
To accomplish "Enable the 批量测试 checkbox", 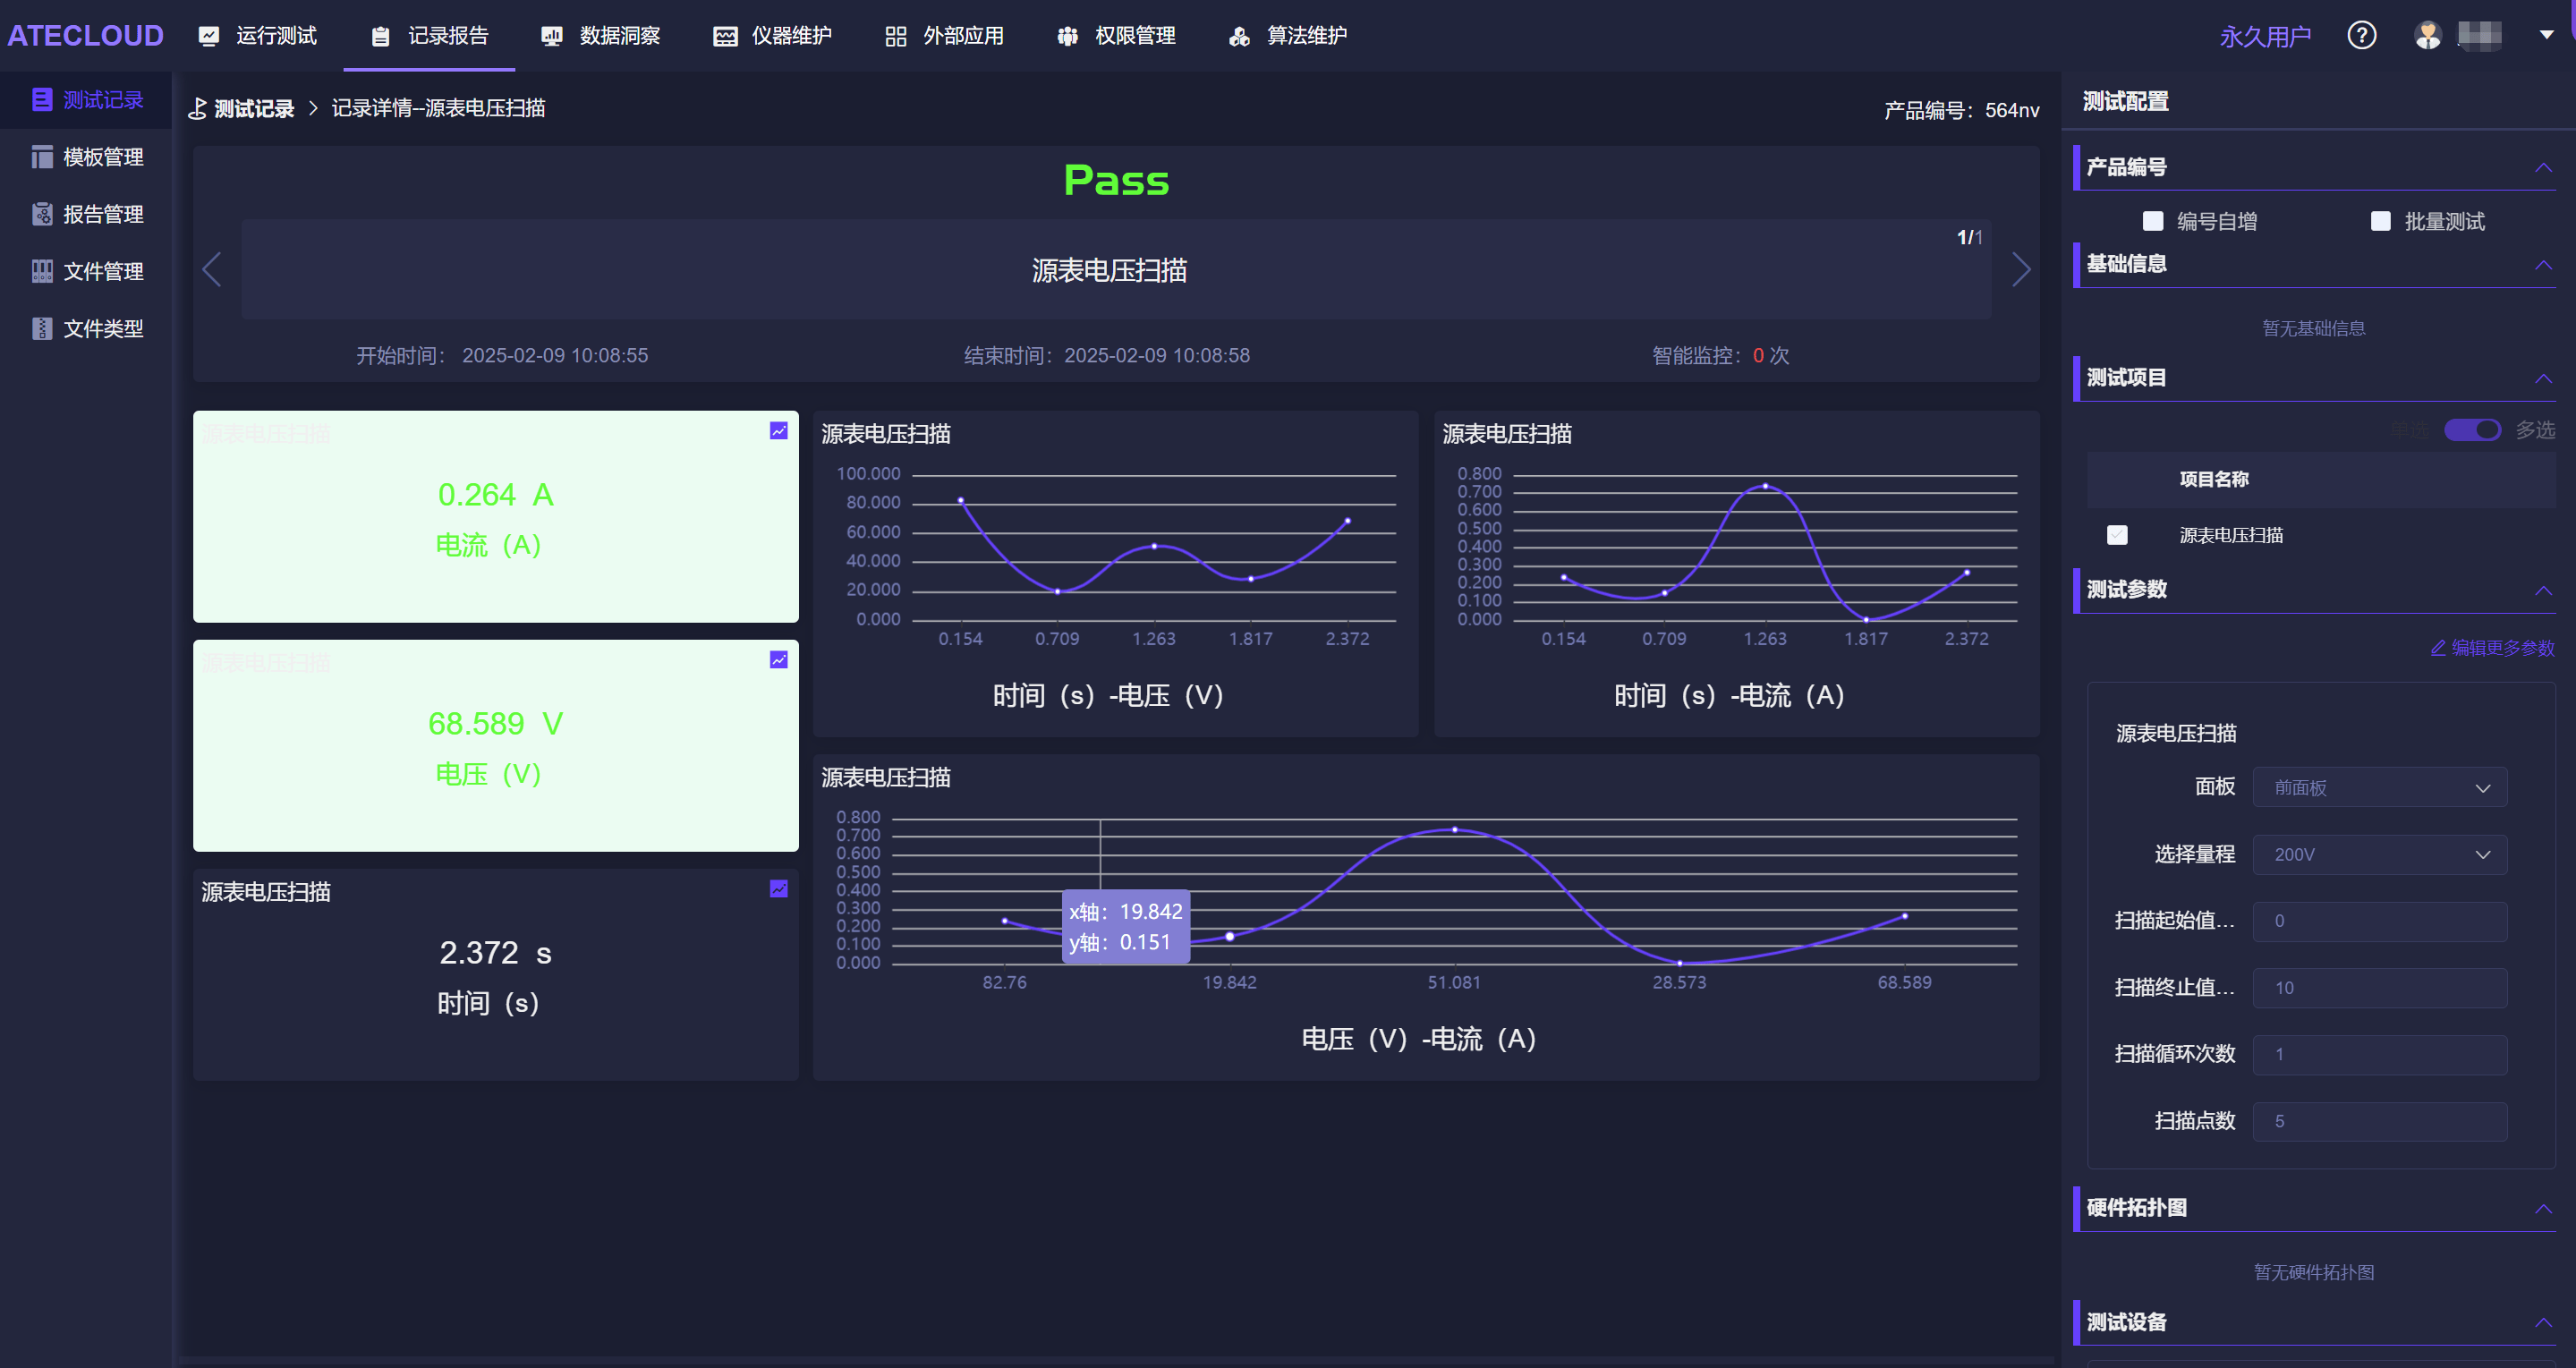I will point(2380,221).
